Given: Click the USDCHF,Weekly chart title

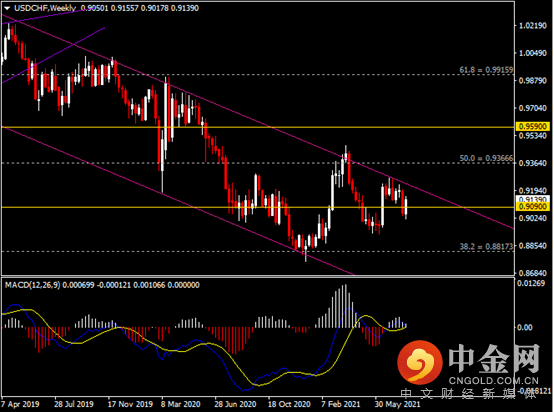Looking at the screenshot, I should (45, 8).
